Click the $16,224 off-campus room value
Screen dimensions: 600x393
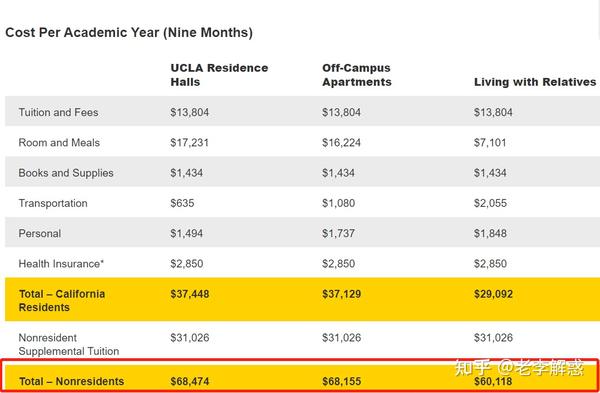pos(341,142)
